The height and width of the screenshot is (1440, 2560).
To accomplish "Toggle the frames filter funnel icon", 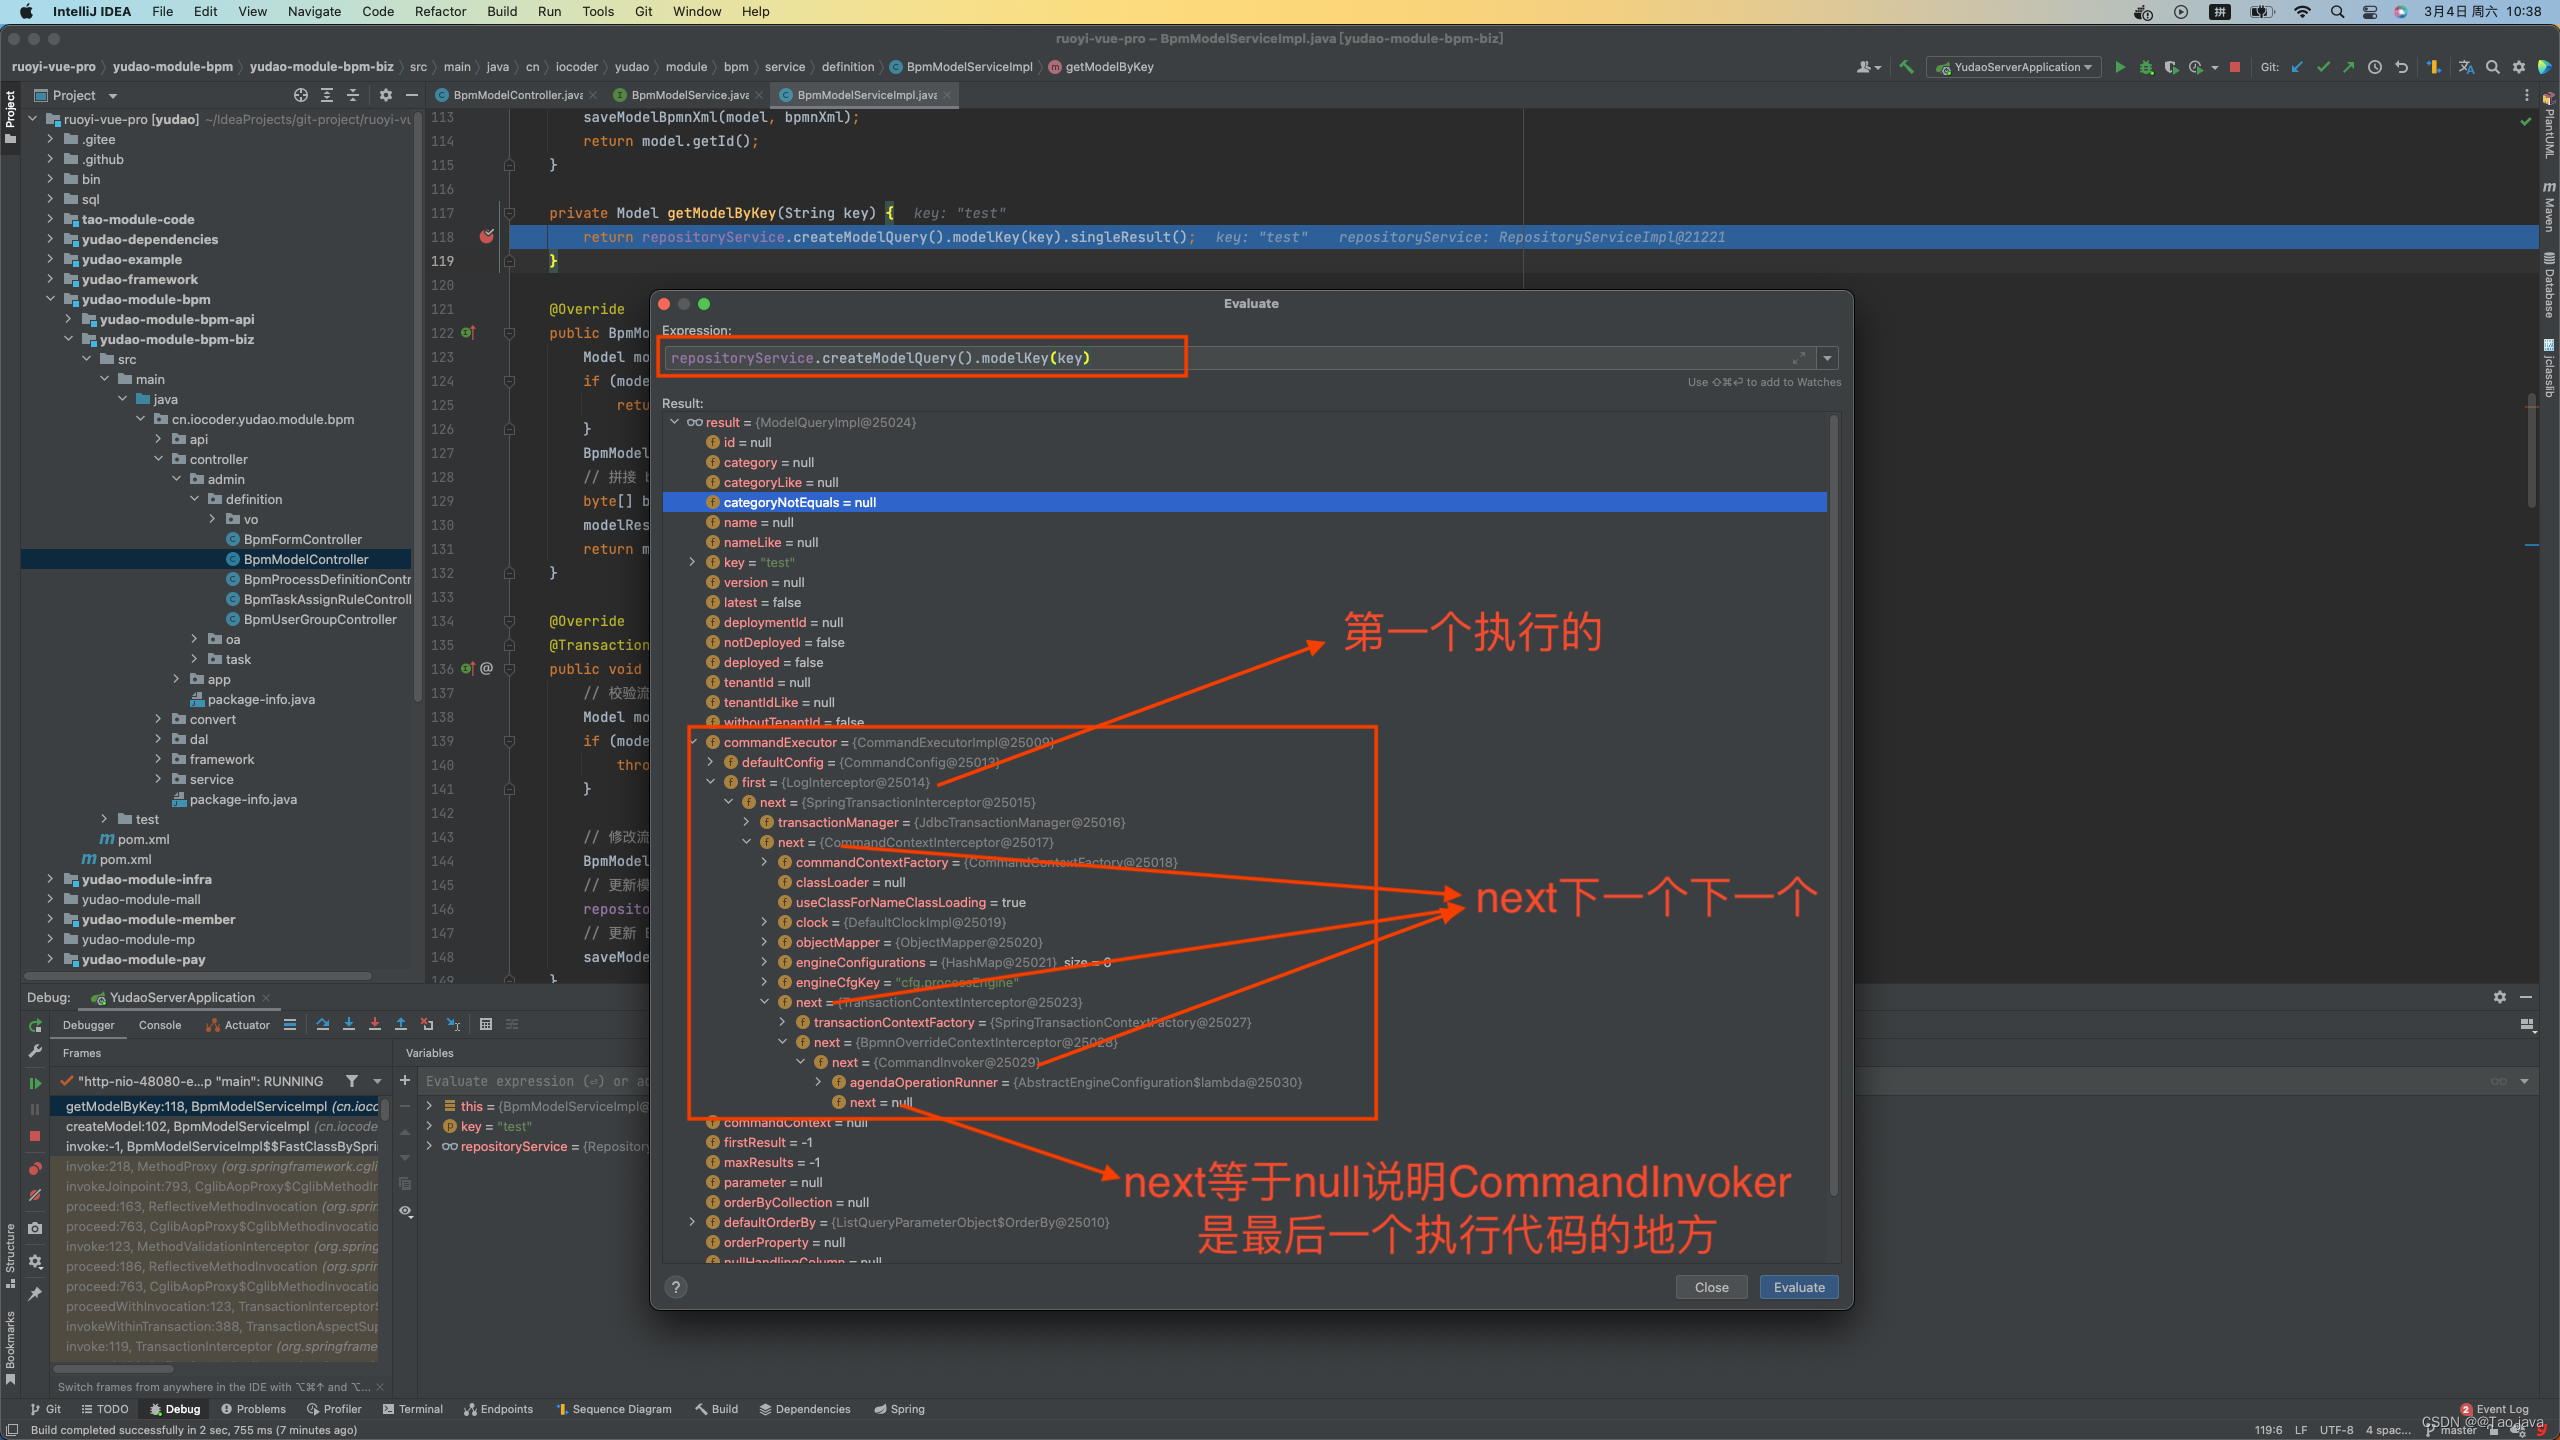I will click(353, 1081).
